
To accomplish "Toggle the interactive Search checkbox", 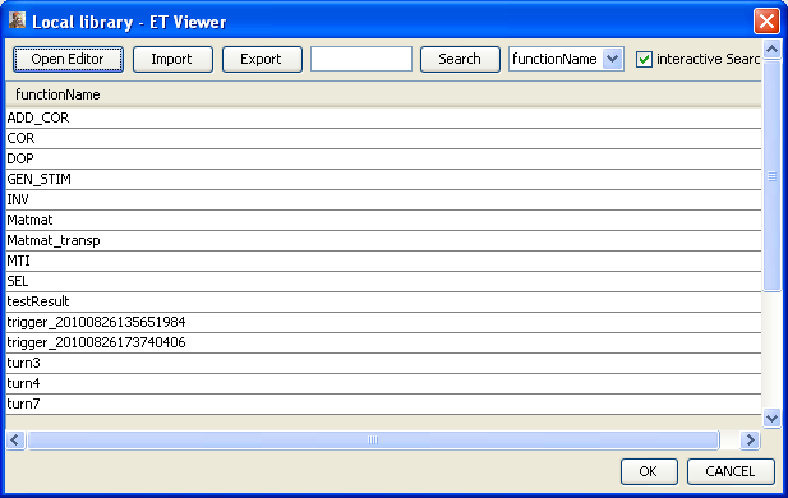I will 645,60.
